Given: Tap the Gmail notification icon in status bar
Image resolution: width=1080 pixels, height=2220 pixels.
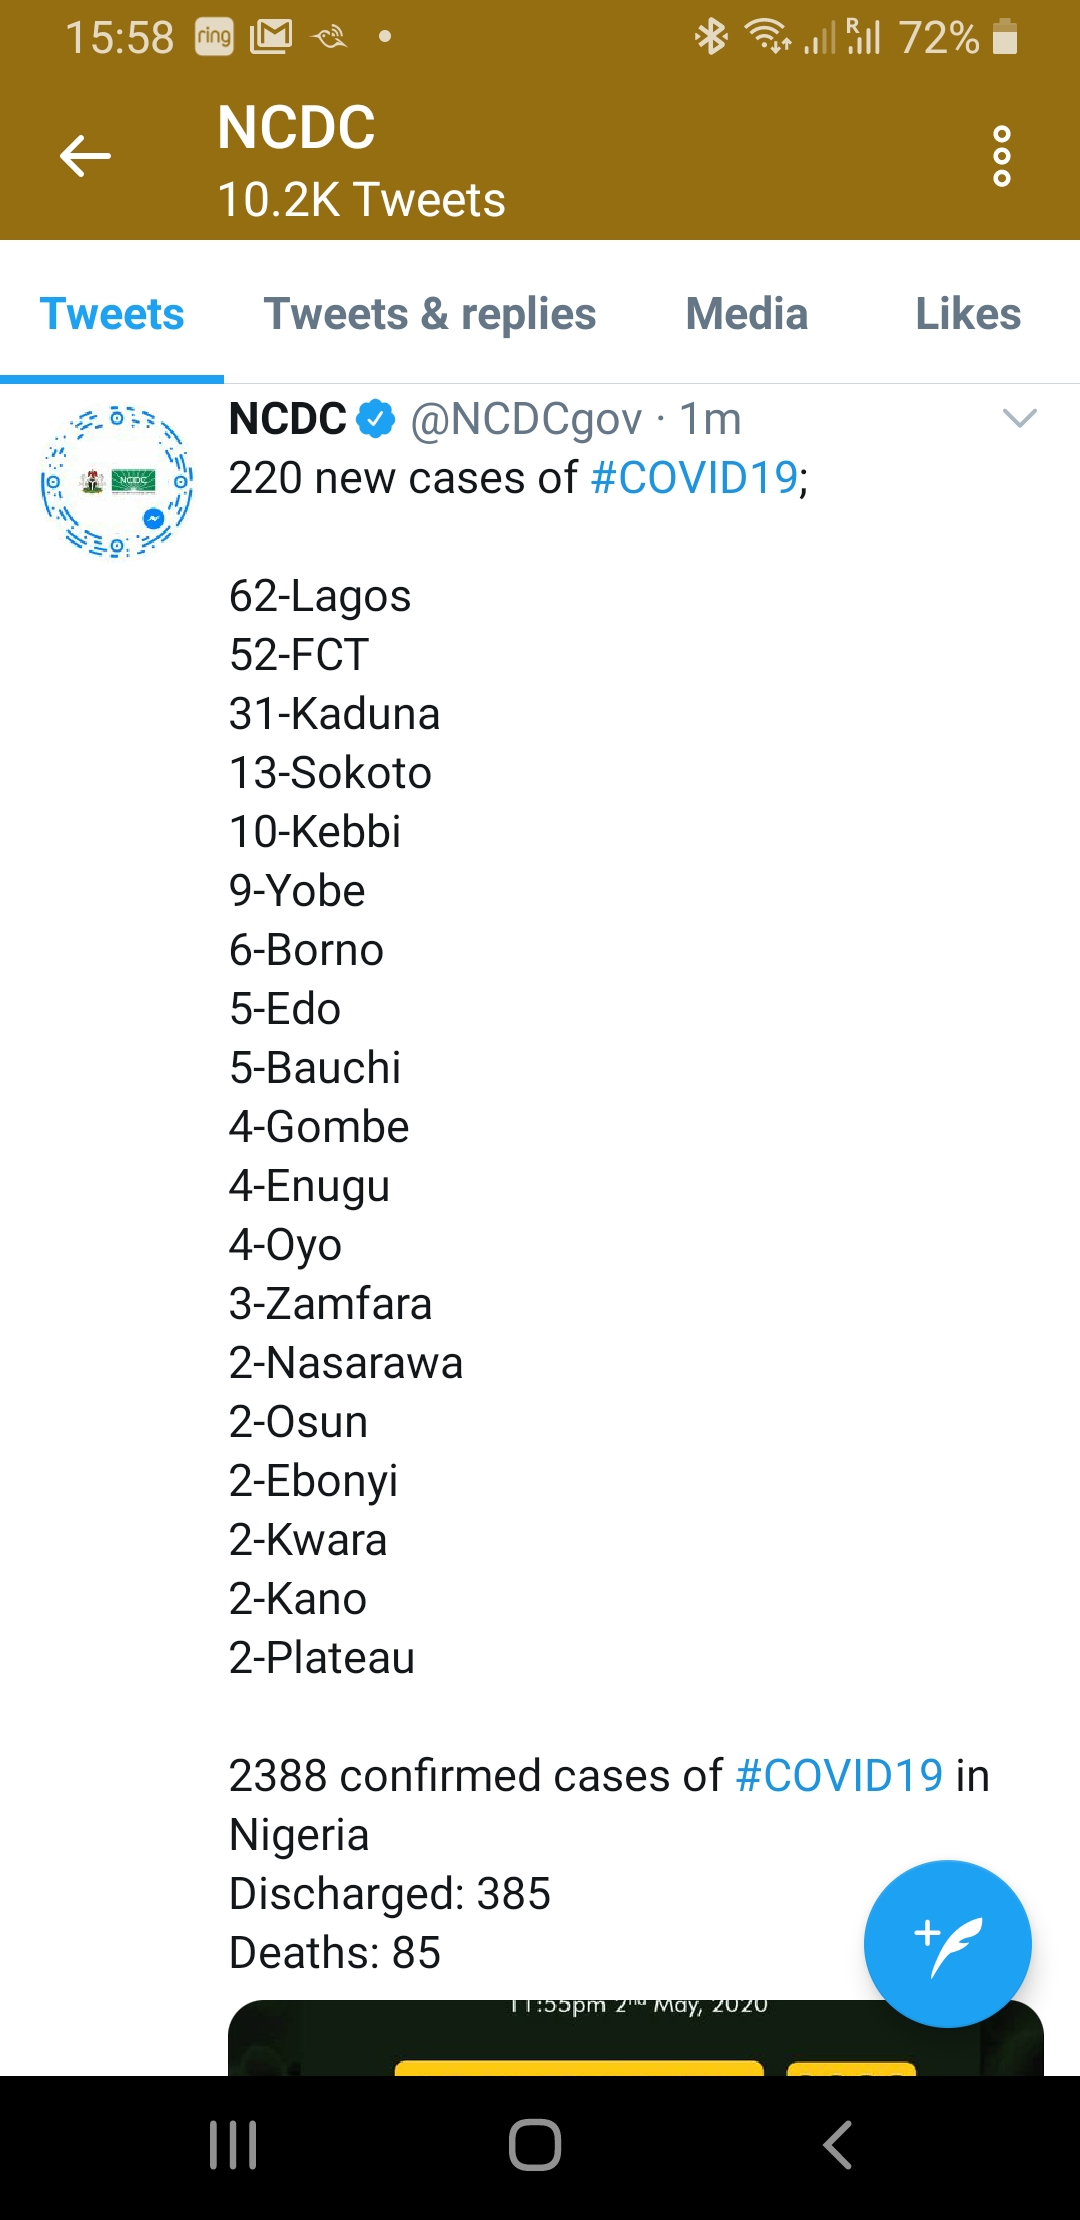Looking at the screenshot, I should [x=270, y=37].
